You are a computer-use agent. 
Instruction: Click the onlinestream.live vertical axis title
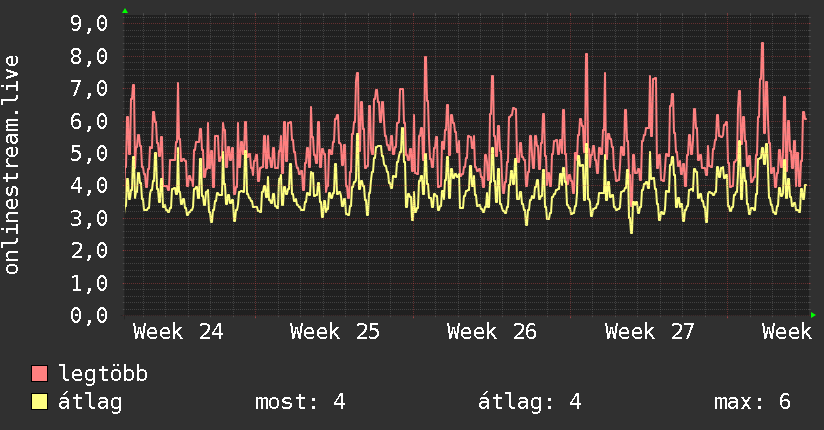point(11,165)
